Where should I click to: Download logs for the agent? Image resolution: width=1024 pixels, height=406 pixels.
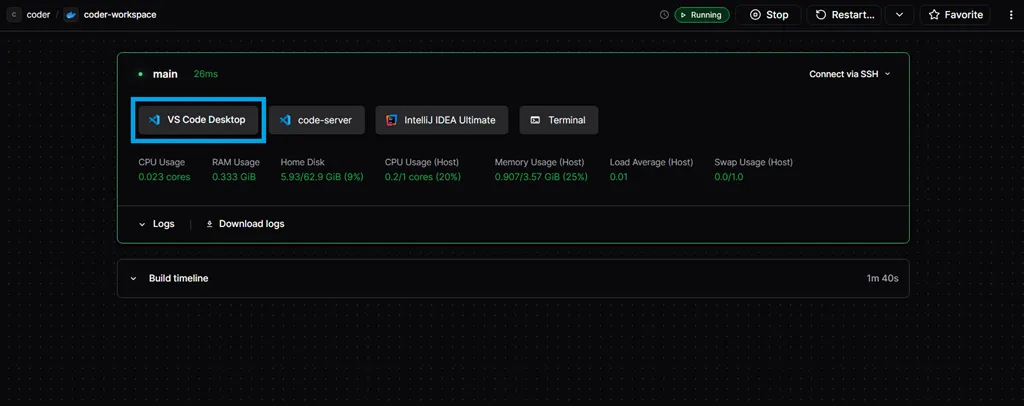click(246, 224)
